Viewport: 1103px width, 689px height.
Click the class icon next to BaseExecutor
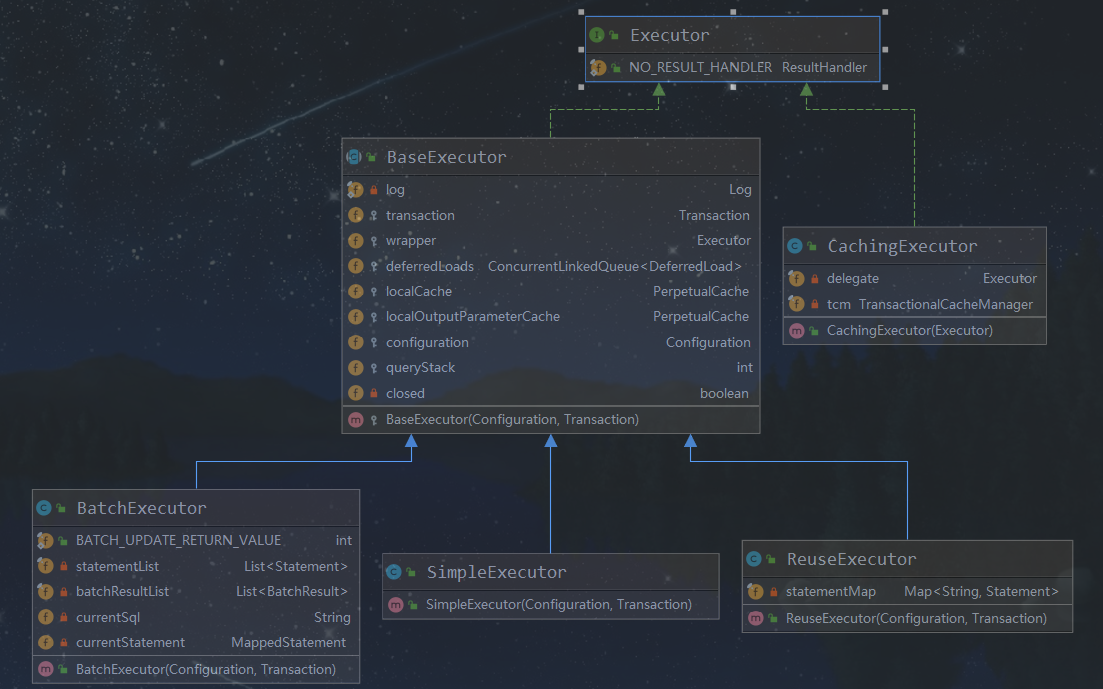point(353,157)
